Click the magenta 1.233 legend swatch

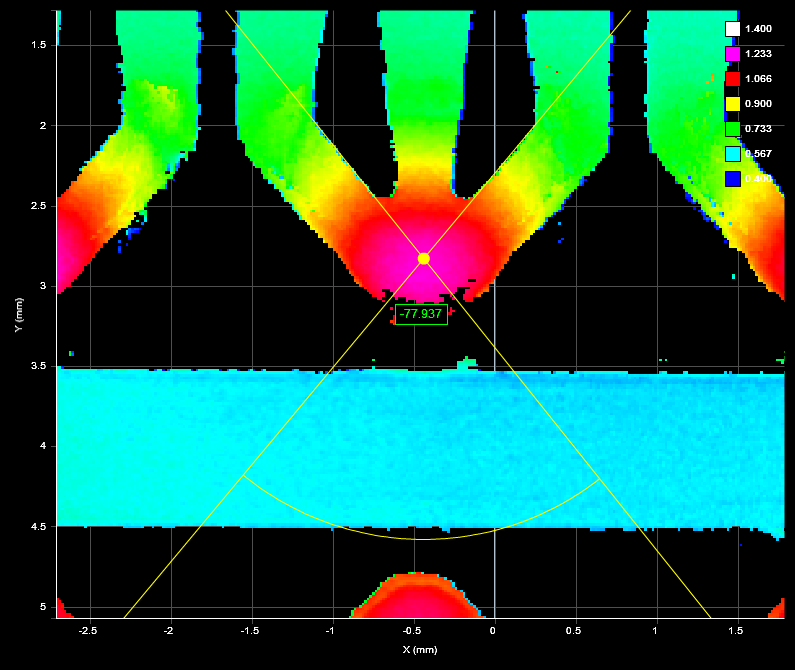click(733, 54)
